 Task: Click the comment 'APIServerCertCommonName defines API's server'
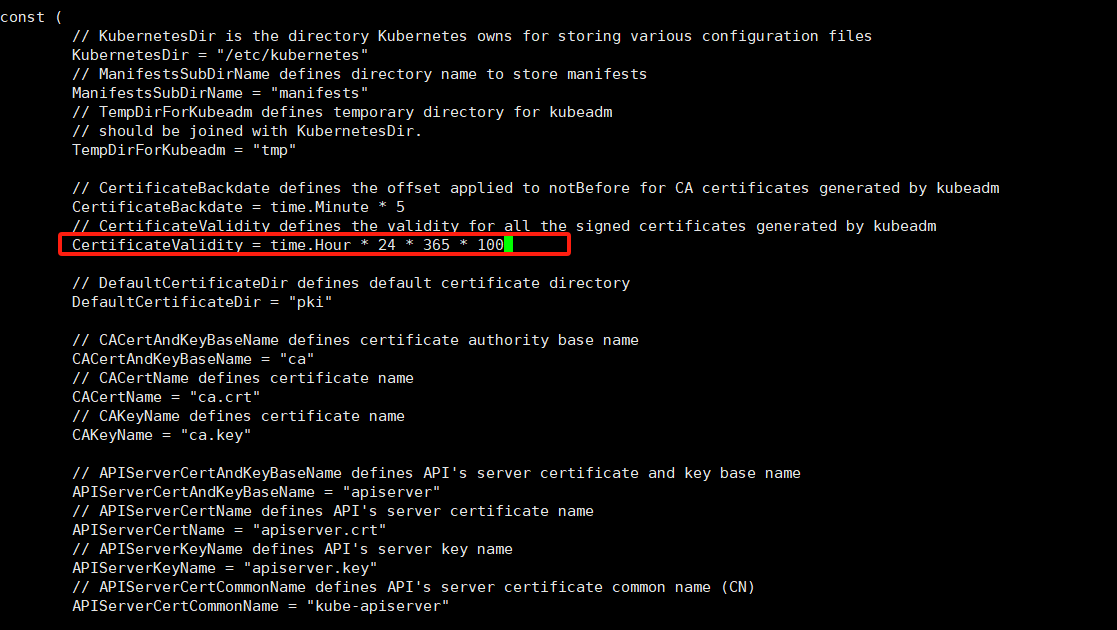(x=414, y=587)
